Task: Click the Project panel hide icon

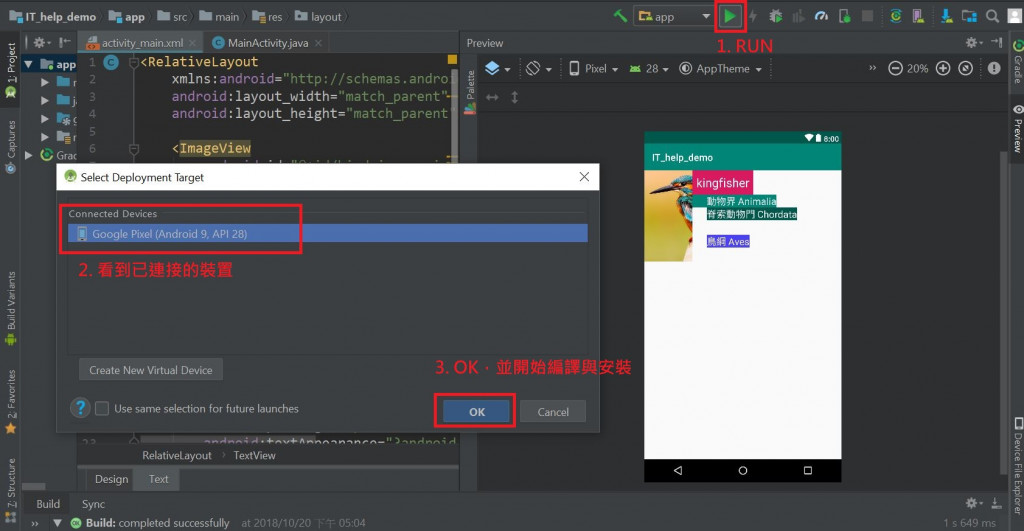Action: [x=65, y=43]
